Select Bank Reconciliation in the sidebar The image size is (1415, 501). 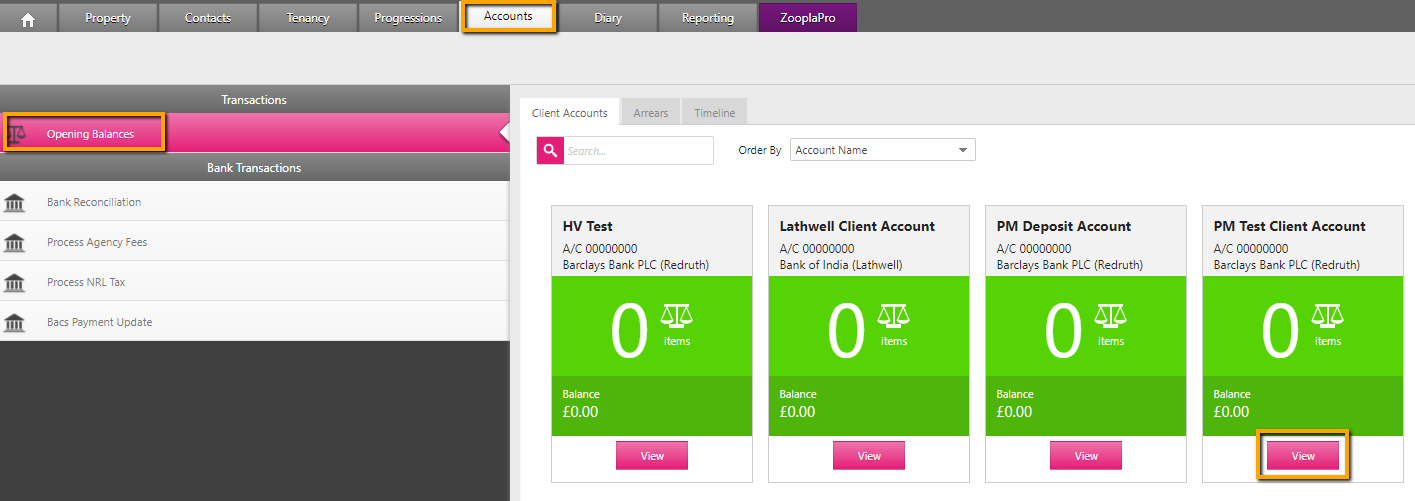click(254, 202)
